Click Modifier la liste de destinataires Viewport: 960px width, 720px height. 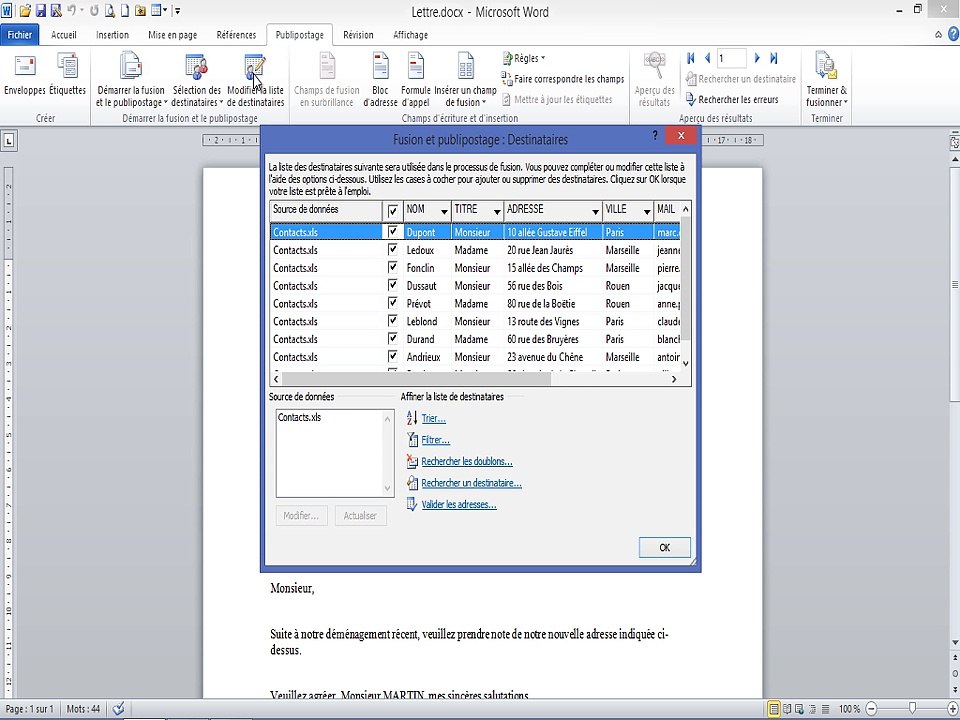255,80
